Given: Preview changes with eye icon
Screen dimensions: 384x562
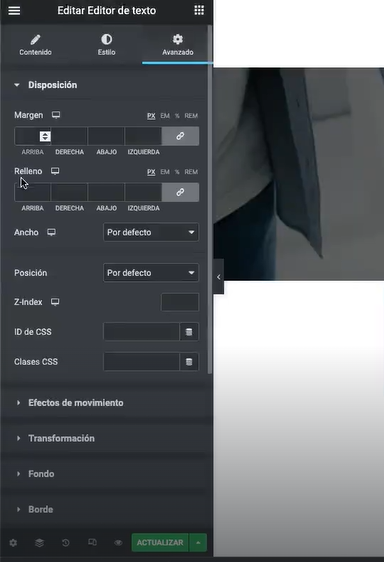Looking at the screenshot, I should (x=118, y=543).
